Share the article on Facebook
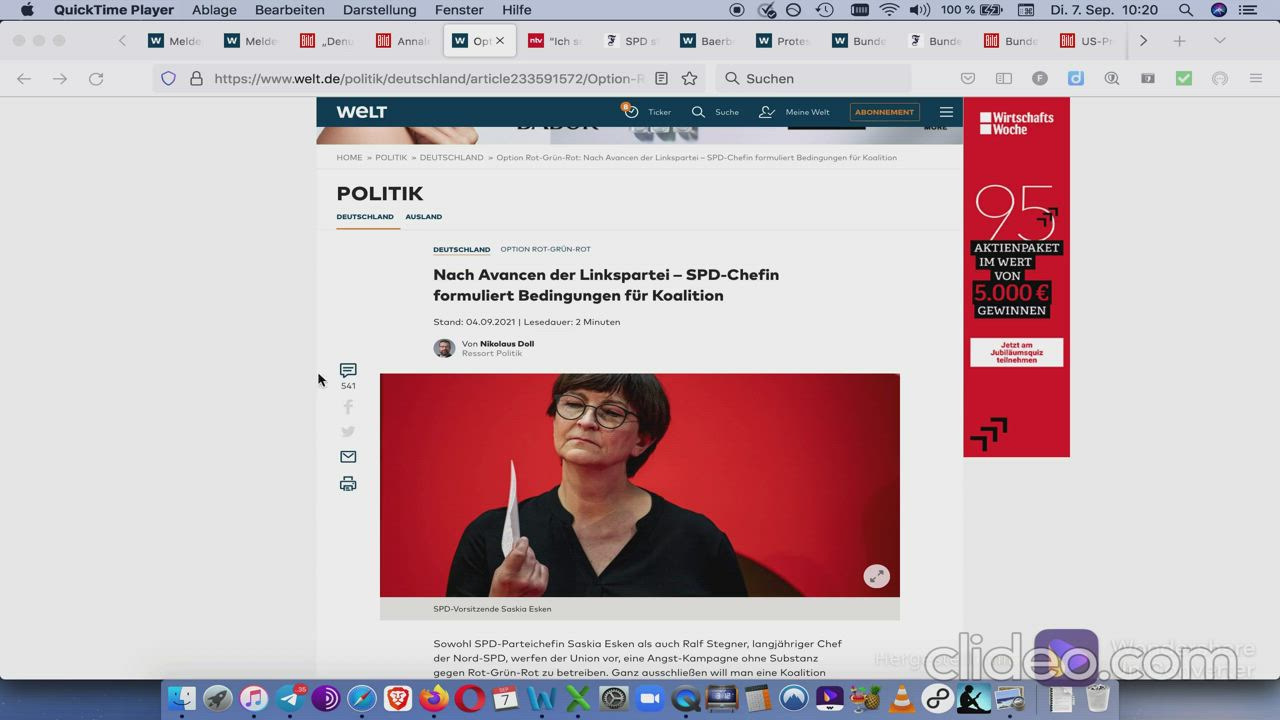 348,407
